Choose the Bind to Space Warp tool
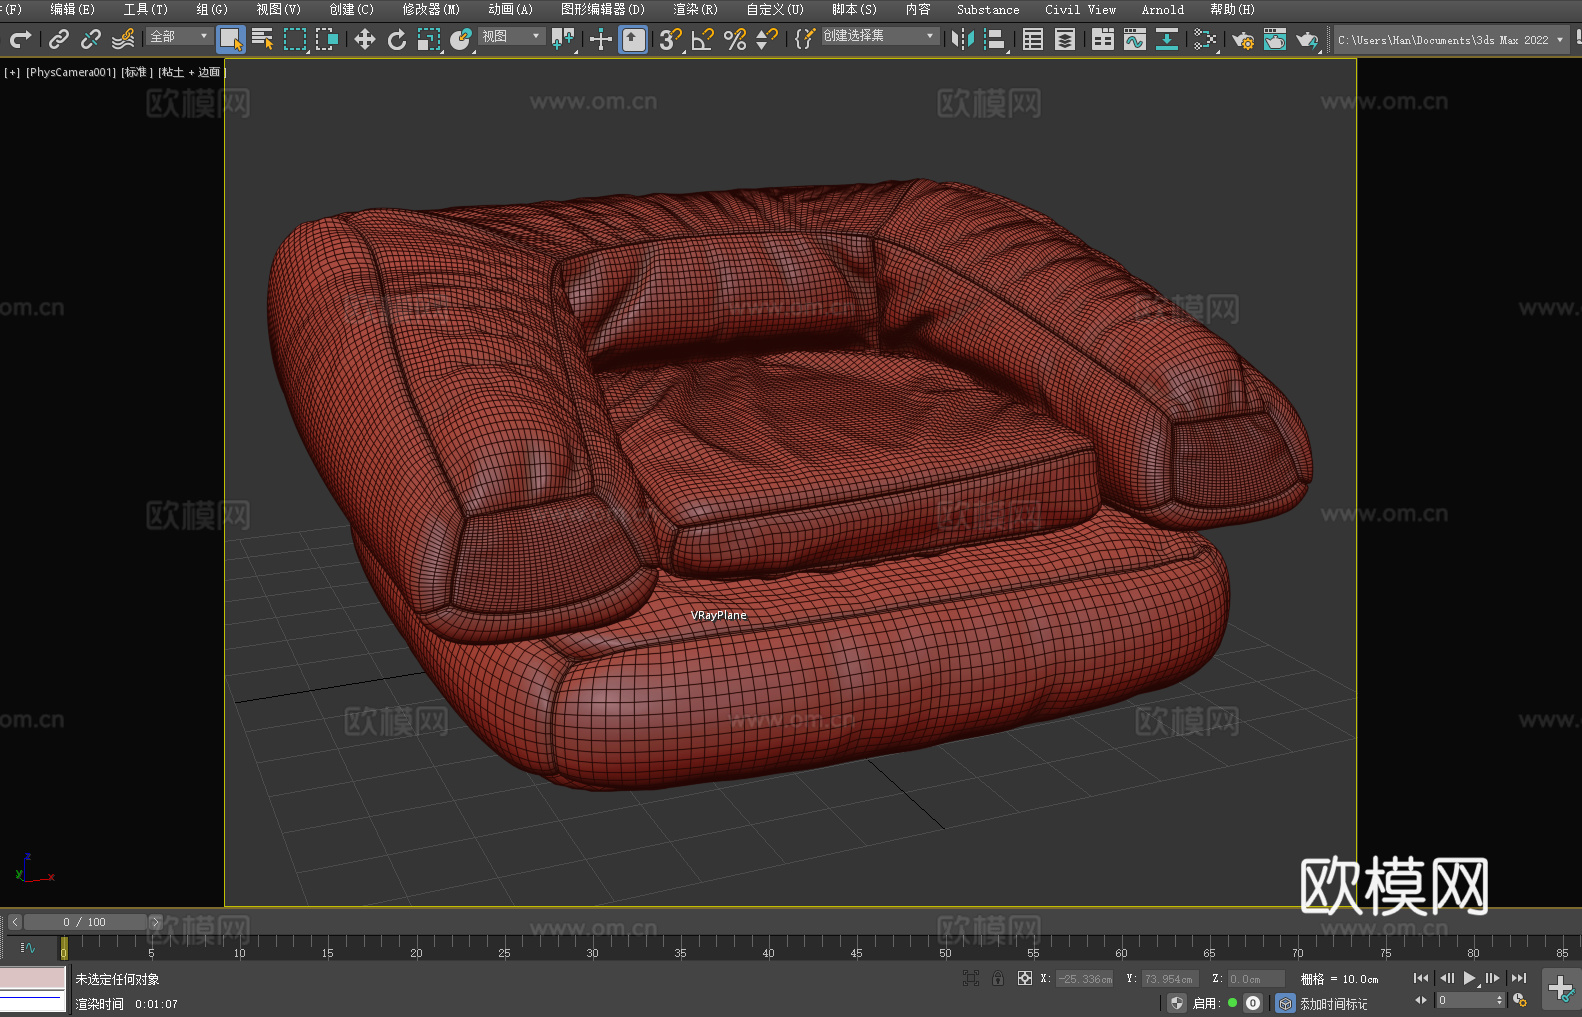Screen dimensions: 1582x1017 (x=123, y=39)
